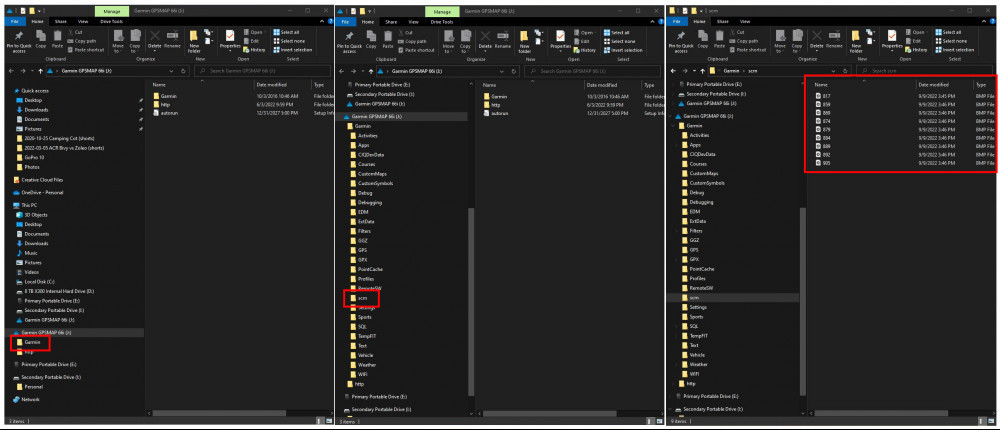Click the Delete icon in middle window

pyautogui.click(x=485, y=38)
